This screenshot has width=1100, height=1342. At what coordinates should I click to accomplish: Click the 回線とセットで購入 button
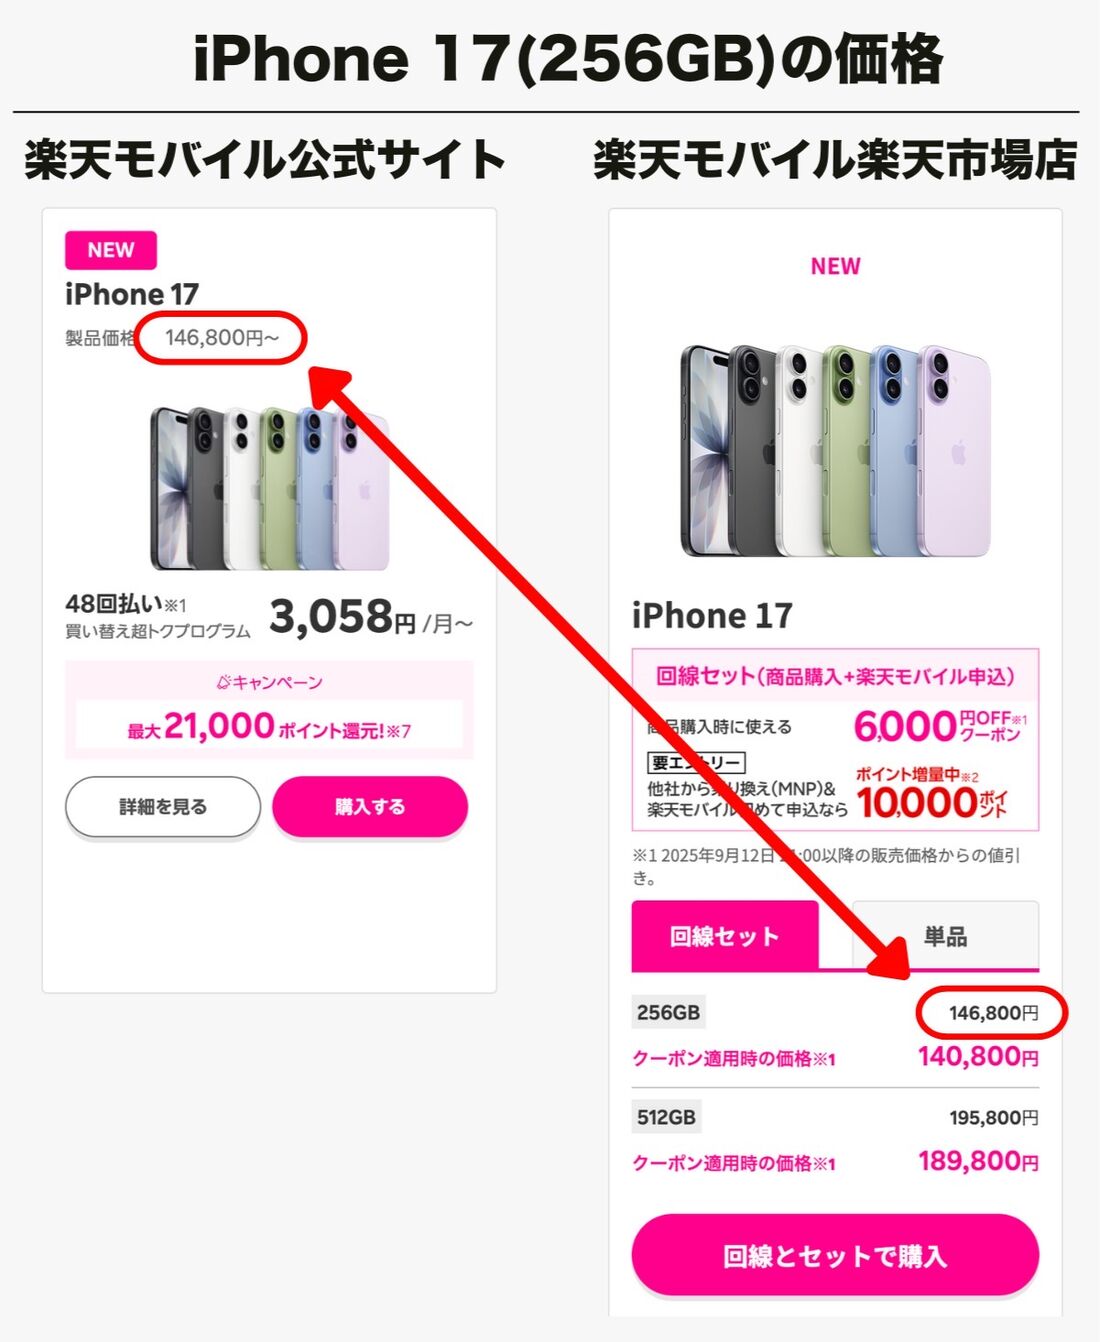(835, 1256)
